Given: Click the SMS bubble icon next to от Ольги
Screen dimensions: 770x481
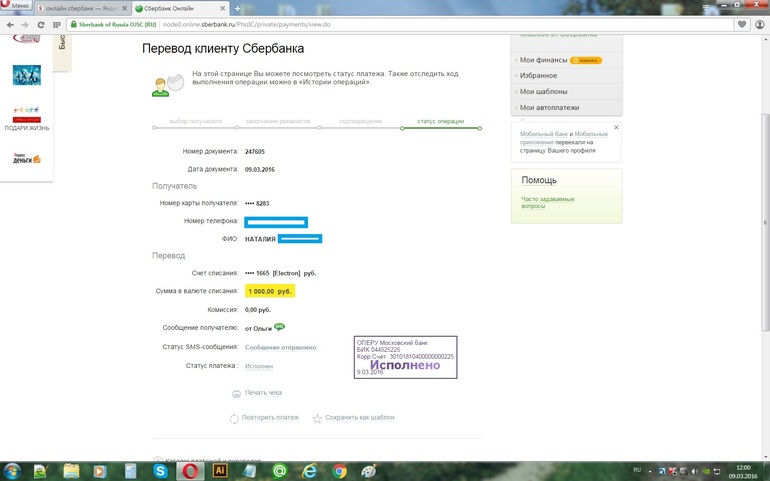Looking at the screenshot, I should pos(279,327).
